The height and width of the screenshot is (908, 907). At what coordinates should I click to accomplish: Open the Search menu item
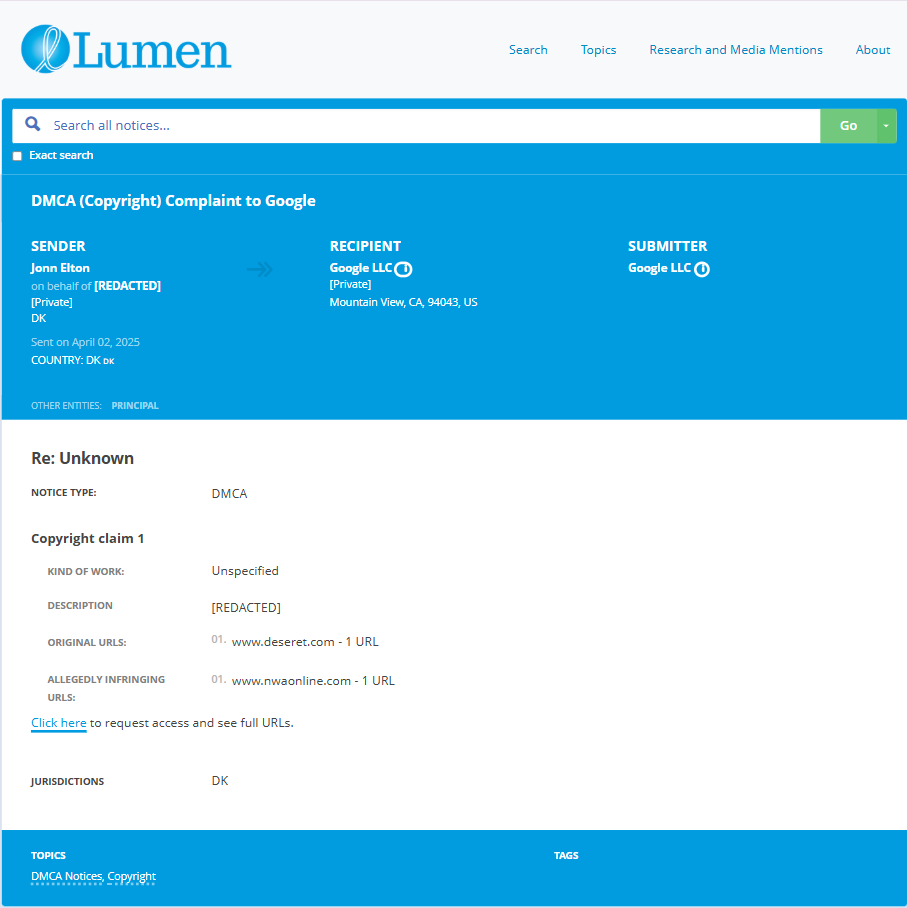tap(528, 50)
